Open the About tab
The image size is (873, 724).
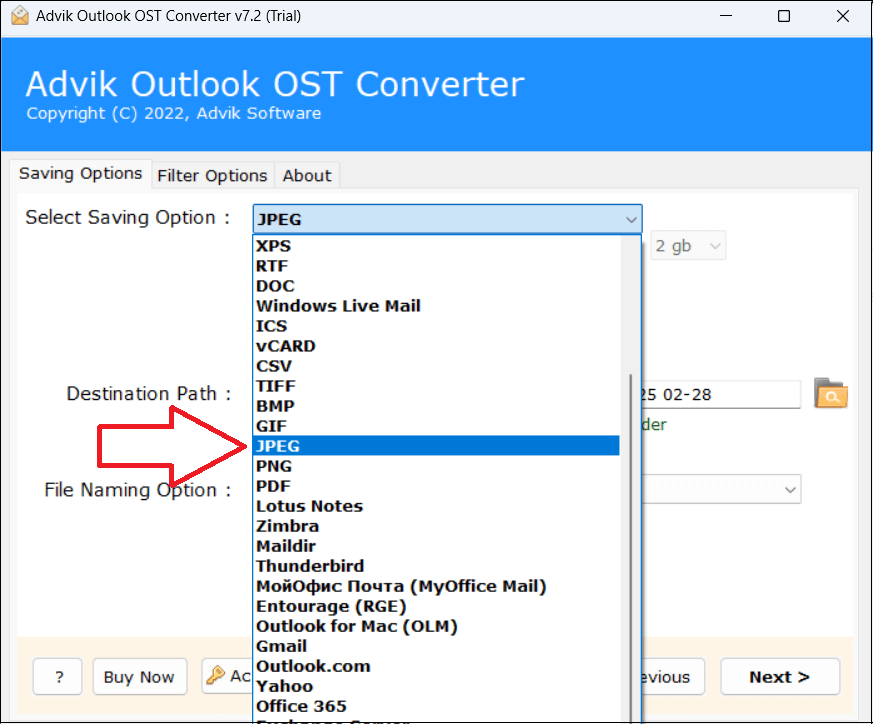point(307,176)
